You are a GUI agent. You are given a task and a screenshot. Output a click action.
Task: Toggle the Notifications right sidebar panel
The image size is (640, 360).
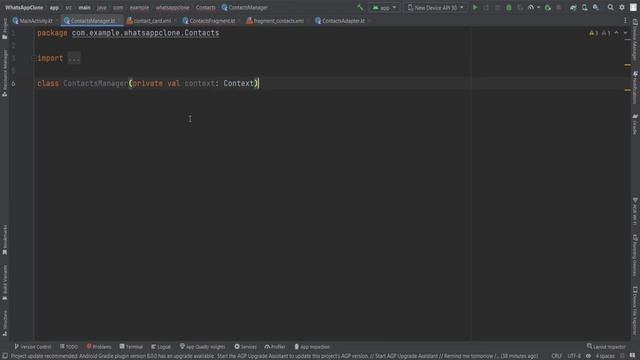(635, 87)
